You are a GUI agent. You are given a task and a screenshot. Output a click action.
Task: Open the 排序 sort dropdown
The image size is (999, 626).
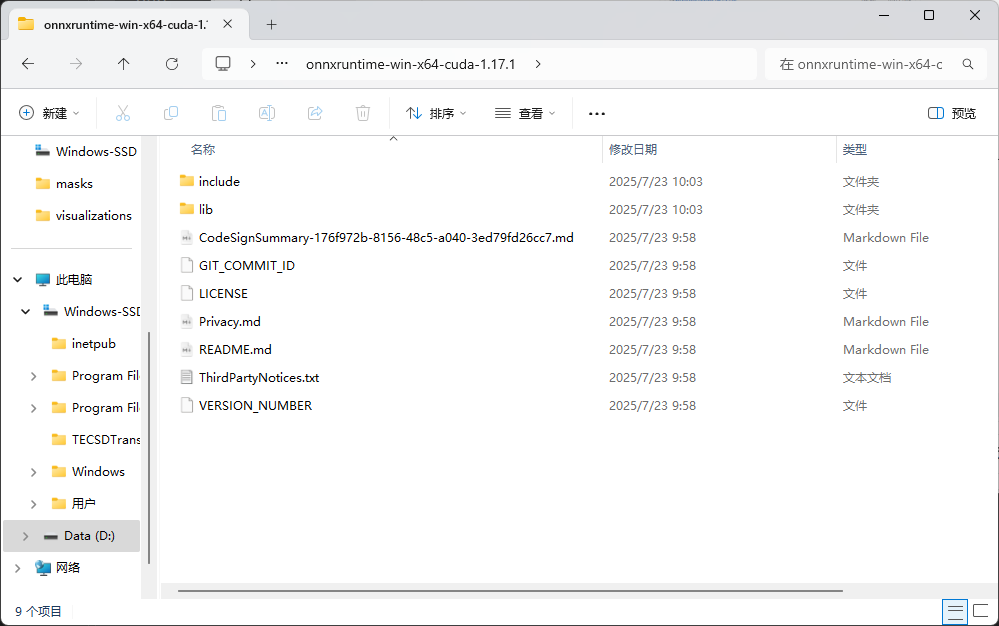(x=436, y=113)
